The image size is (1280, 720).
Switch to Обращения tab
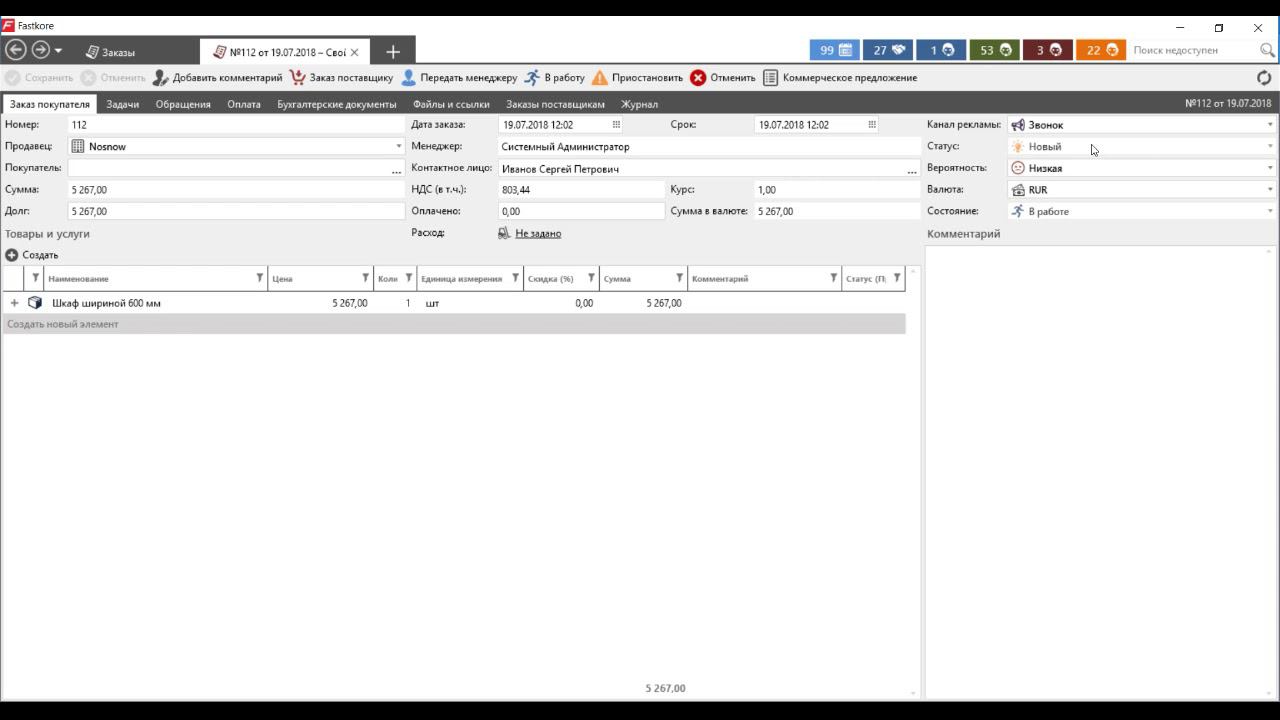tap(183, 104)
